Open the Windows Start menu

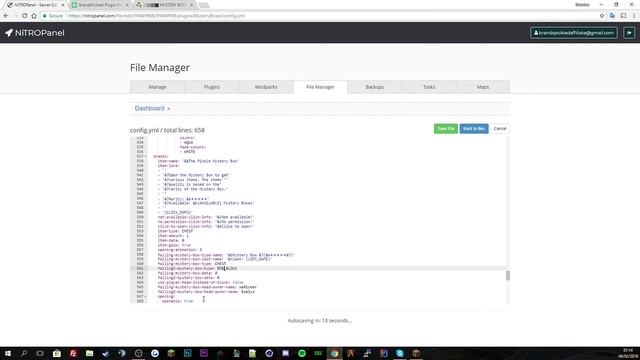(x=8, y=353)
